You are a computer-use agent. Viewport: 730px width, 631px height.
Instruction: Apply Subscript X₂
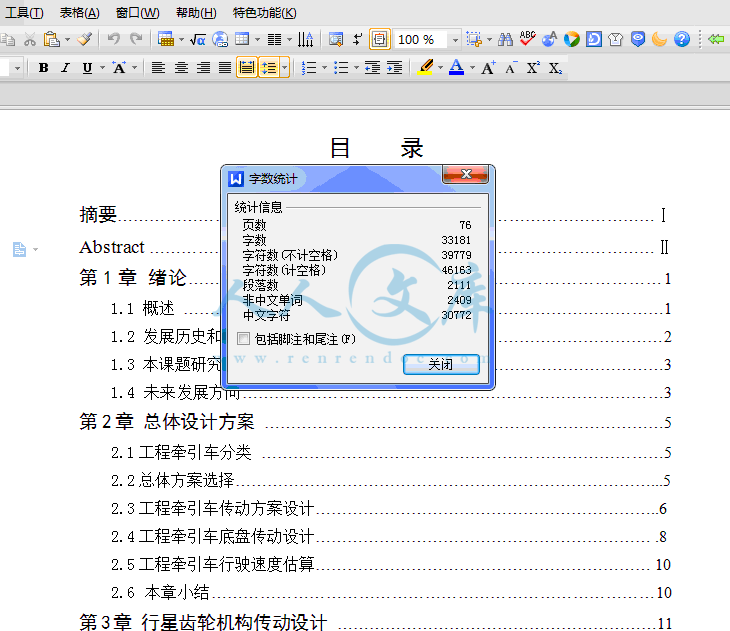click(555, 68)
